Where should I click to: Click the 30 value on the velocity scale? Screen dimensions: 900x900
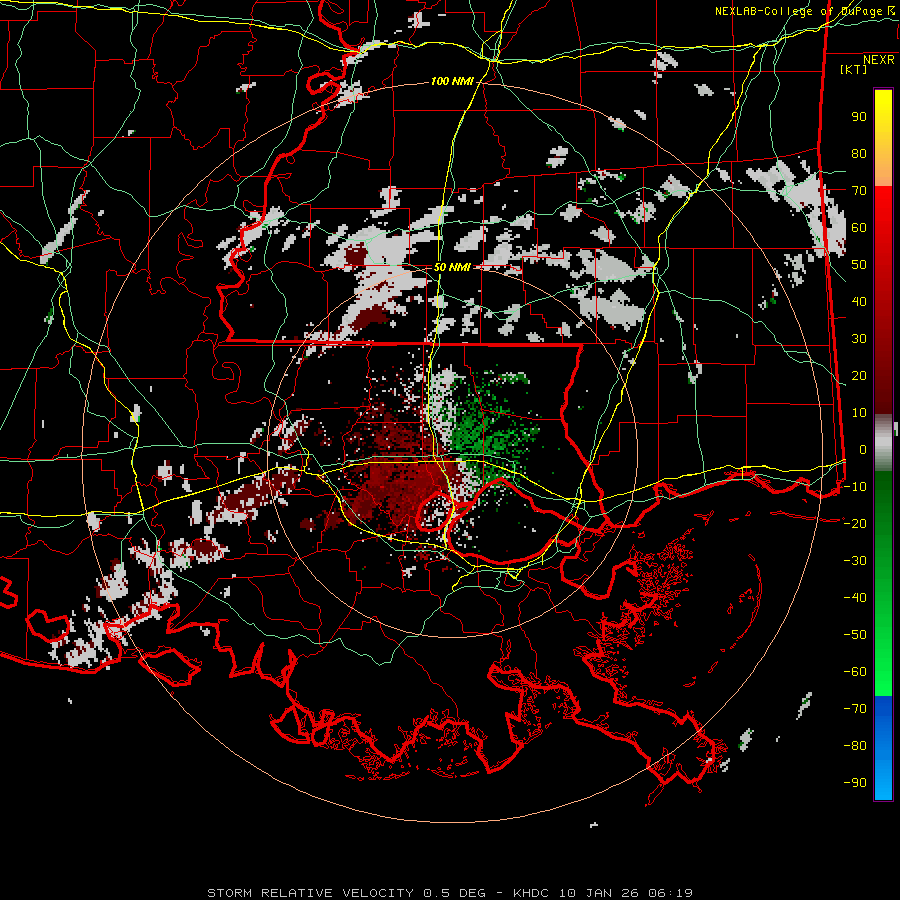859,339
